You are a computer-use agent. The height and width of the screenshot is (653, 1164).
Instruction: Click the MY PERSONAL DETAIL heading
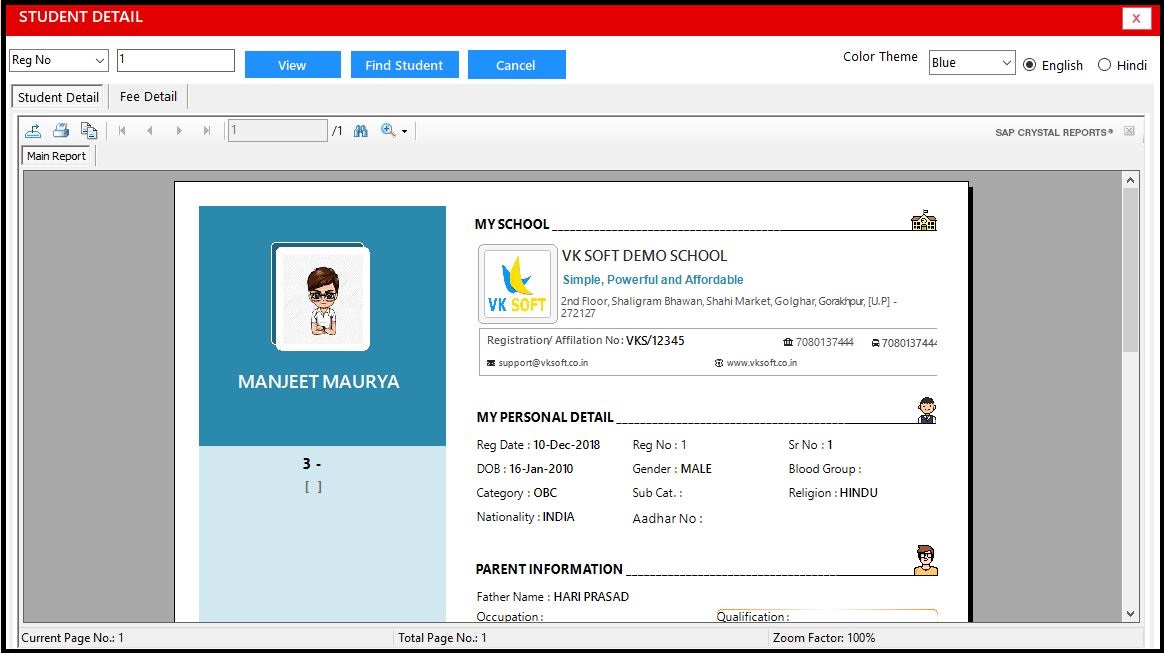click(545, 417)
